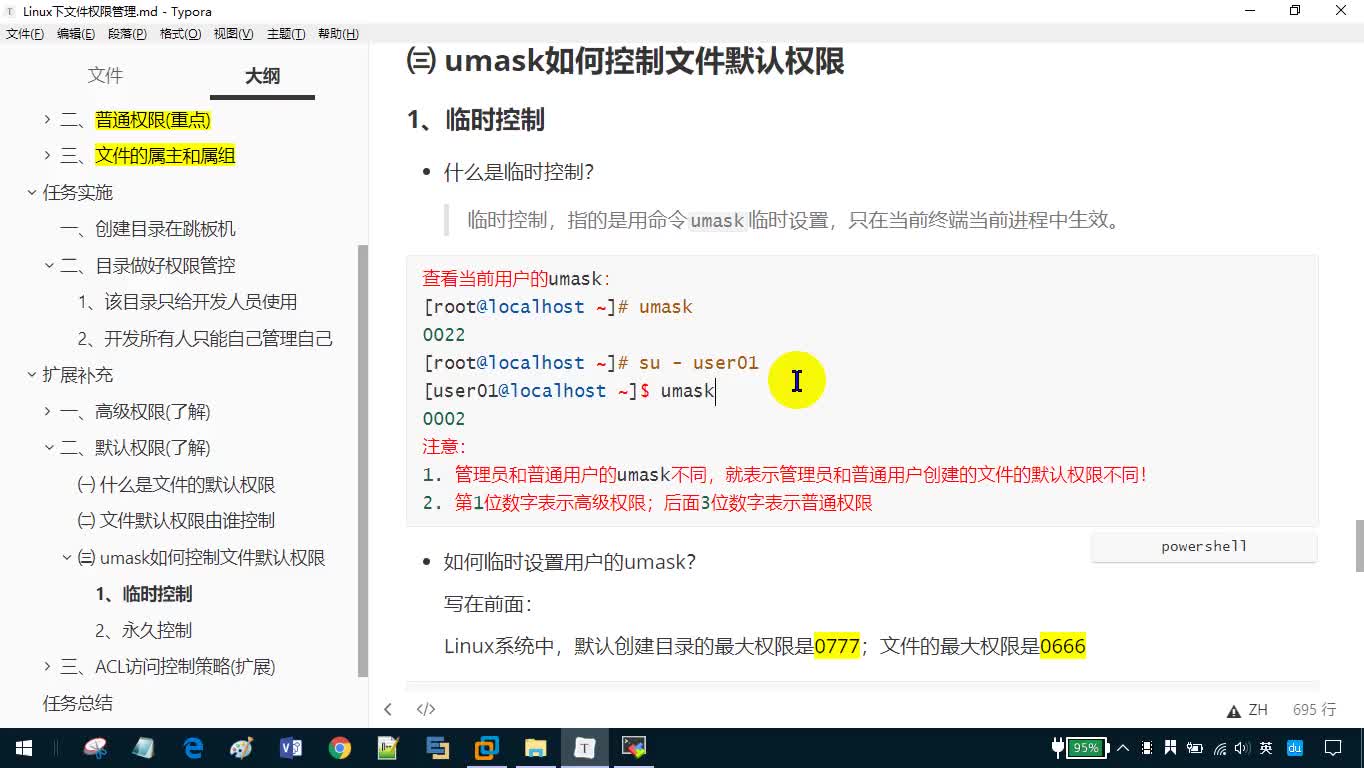Open the 文件(F) menu
Viewport: 1364px width, 768px height.
pyautogui.click(x=24, y=34)
